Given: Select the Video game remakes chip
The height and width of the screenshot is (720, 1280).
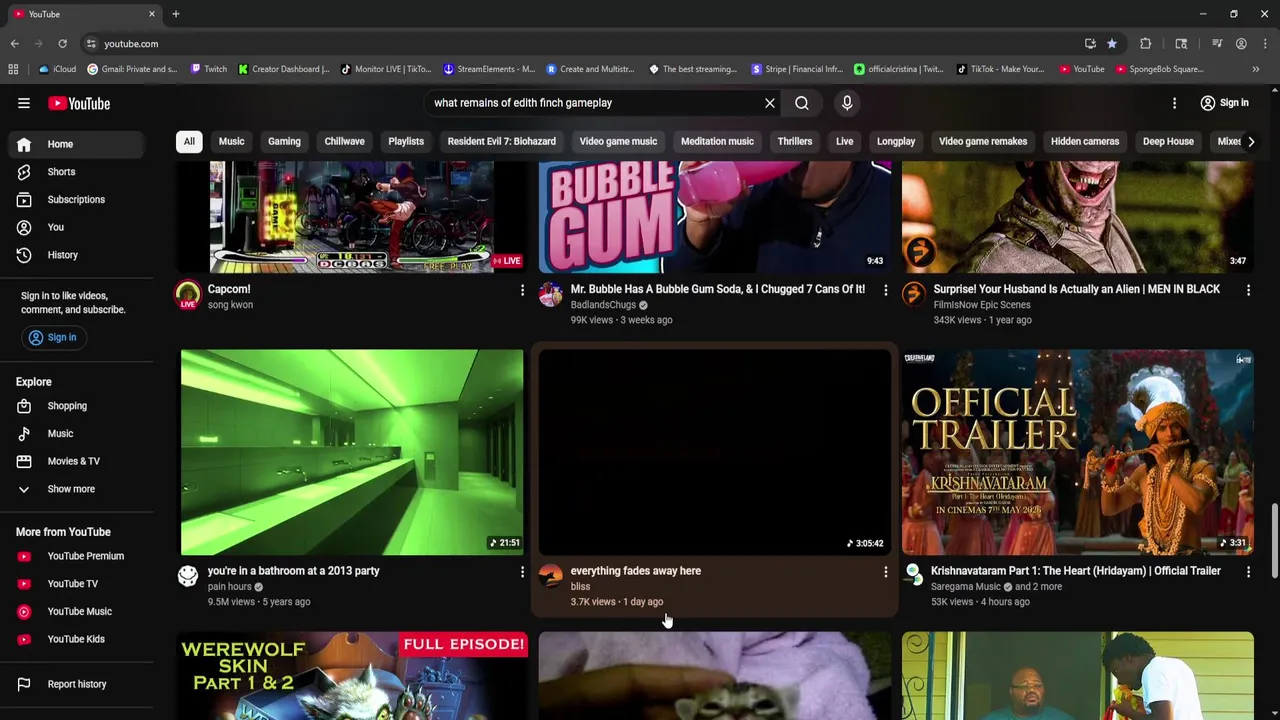Looking at the screenshot, I should click(983, 141).
